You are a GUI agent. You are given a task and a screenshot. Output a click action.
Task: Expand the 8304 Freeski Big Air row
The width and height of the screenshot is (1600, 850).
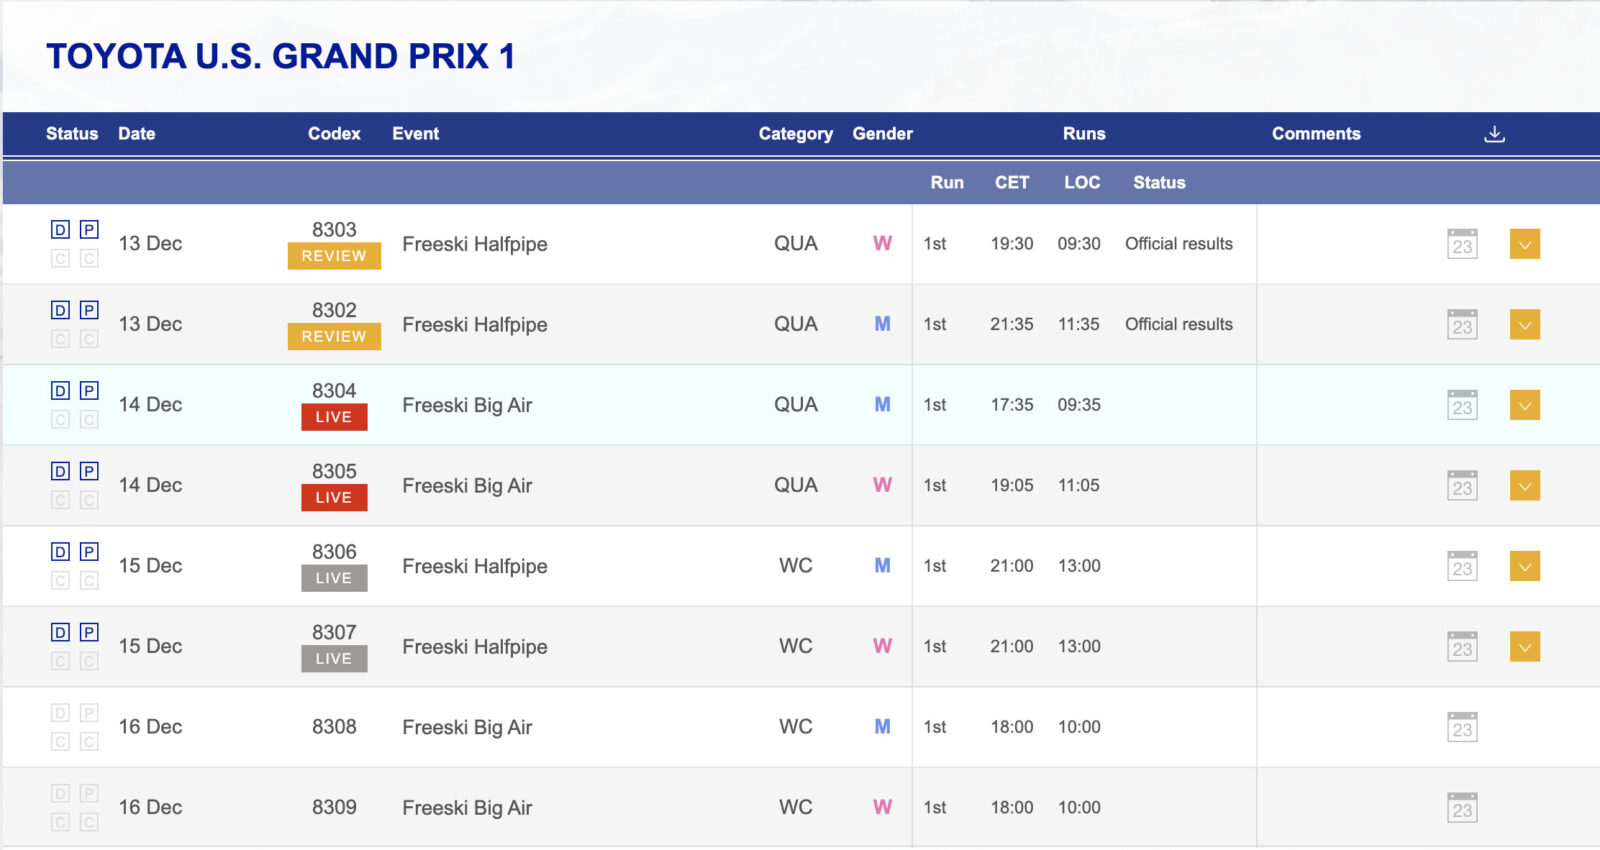click(x=1524, y=405)
